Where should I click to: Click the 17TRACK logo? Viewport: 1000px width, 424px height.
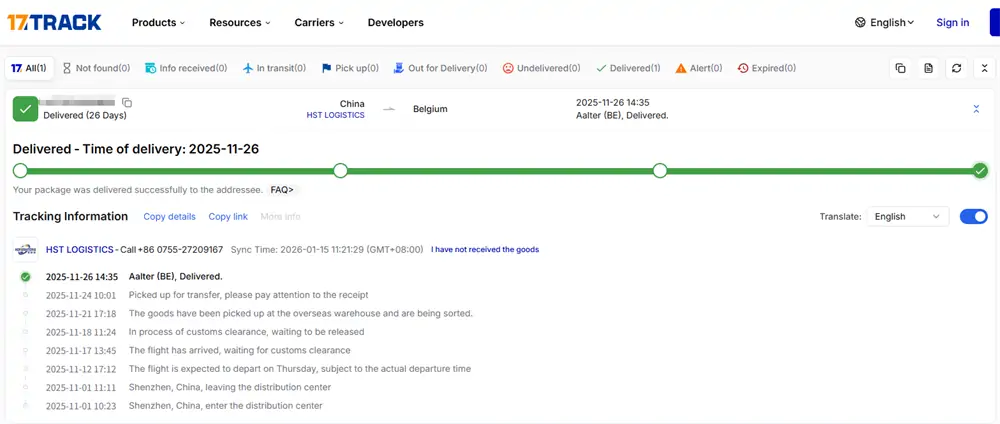tap(56, 22)
